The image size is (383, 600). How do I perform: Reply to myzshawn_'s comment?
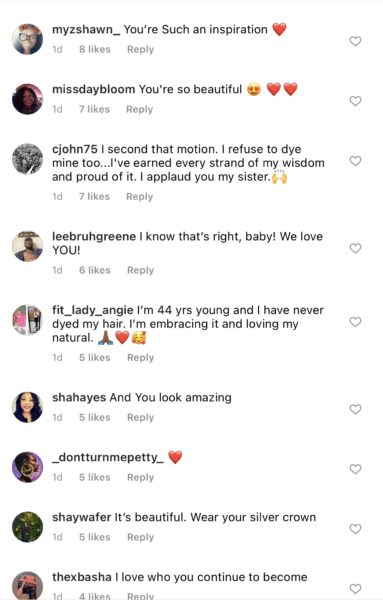(140, 50)
